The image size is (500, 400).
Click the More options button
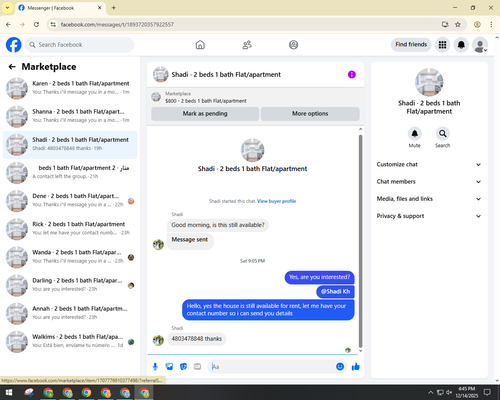(x=310, y=114)
